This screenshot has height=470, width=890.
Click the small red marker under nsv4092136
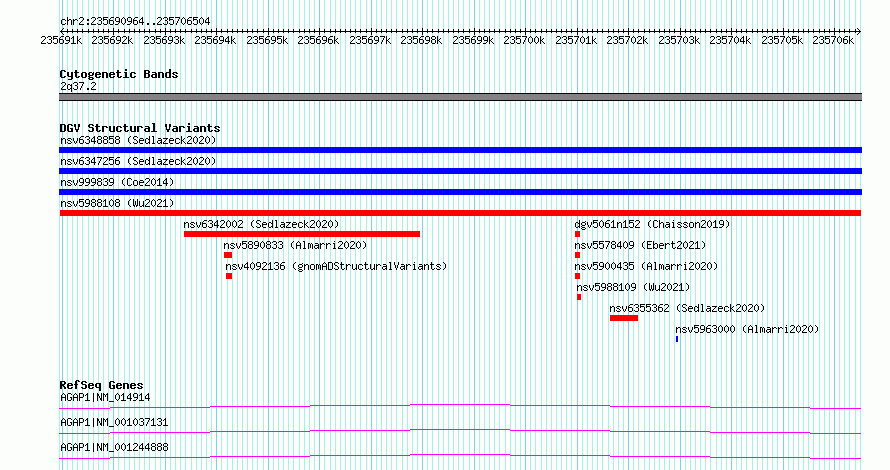[229, 276]
